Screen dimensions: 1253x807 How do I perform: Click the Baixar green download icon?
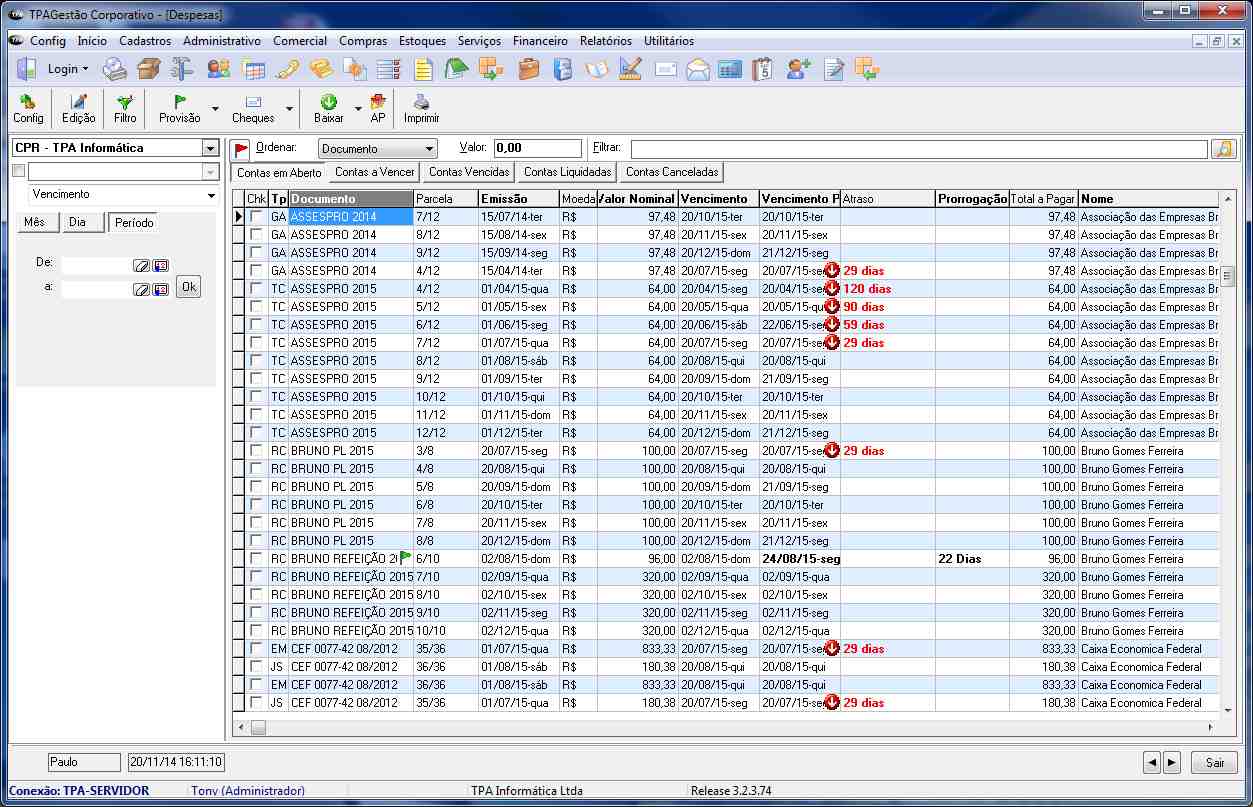point(328,101)
